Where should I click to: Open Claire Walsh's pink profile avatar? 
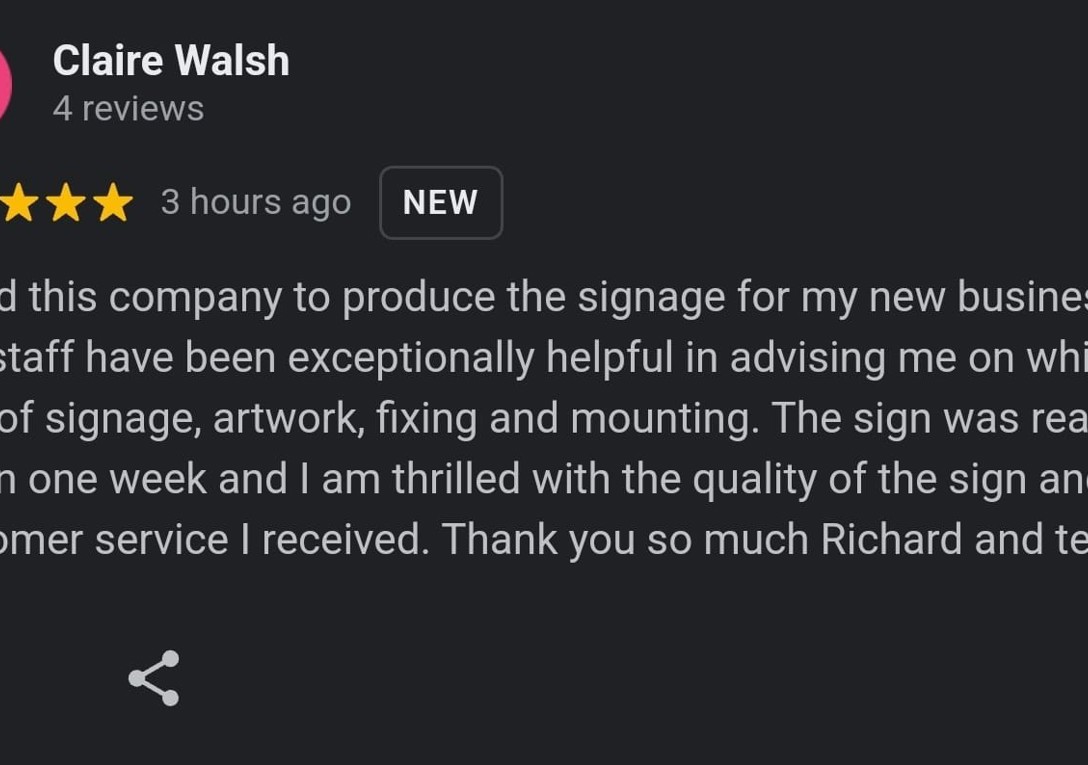[x=4, y=85]
